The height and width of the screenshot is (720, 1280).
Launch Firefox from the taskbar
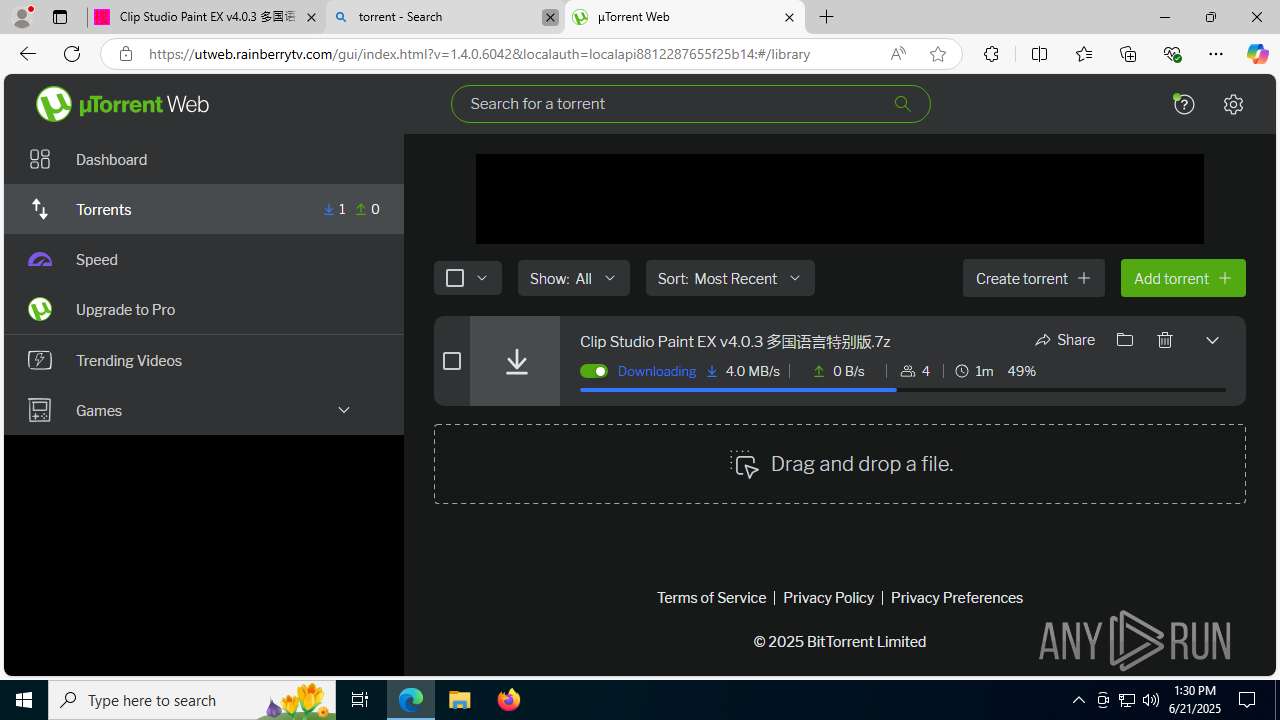pyautogui.click(x=509, y=700)
